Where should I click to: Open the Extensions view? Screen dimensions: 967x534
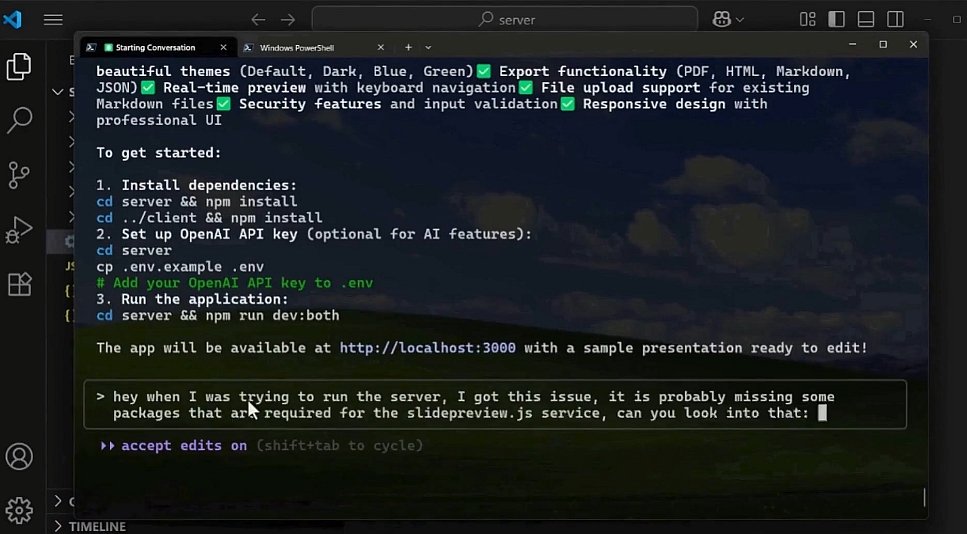click(19, 284)
